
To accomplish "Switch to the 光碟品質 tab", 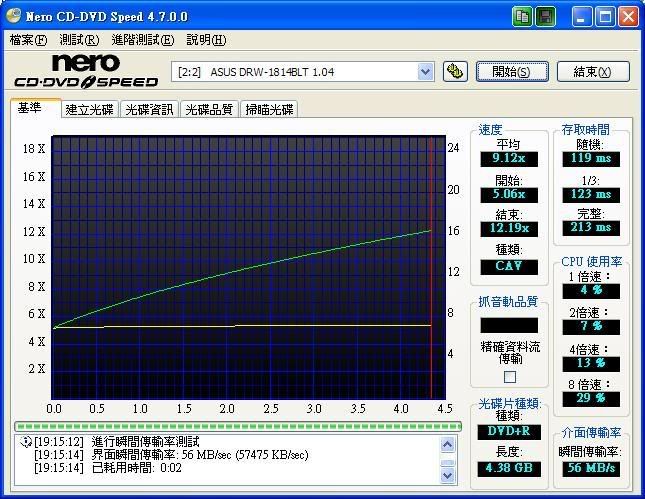I will click(x=209, y=109).
